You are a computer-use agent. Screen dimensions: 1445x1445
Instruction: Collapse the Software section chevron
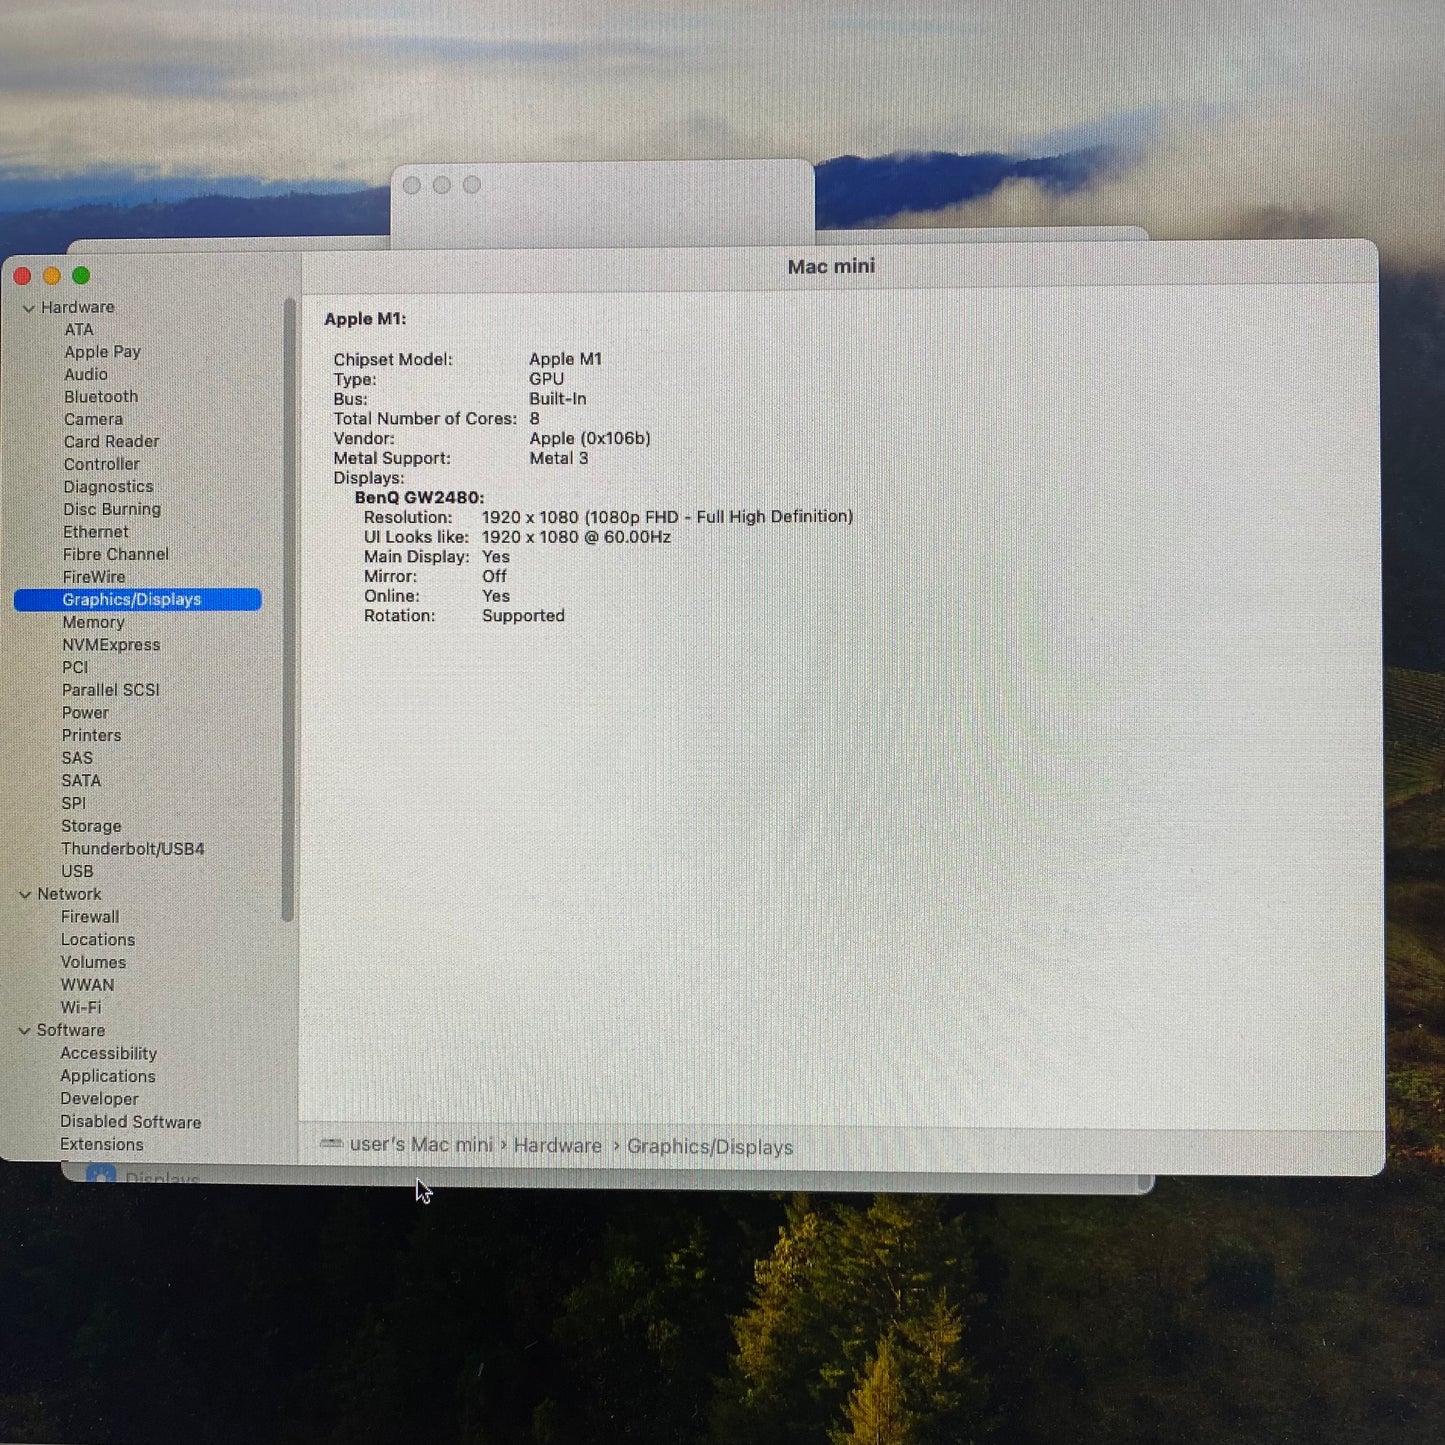pos(24,1031)
